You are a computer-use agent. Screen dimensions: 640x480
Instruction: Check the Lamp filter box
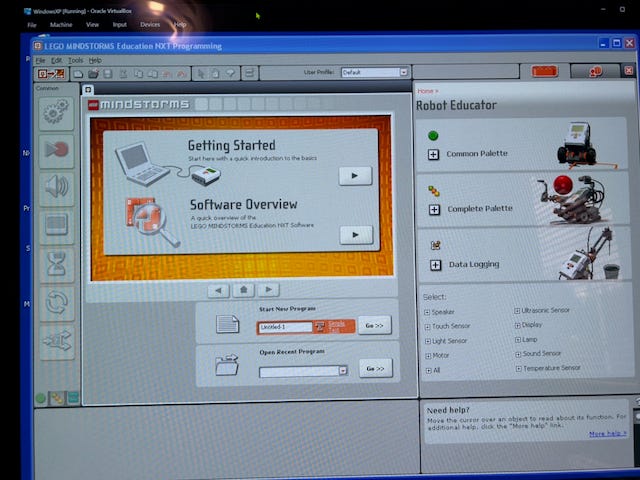pos(518,340)
